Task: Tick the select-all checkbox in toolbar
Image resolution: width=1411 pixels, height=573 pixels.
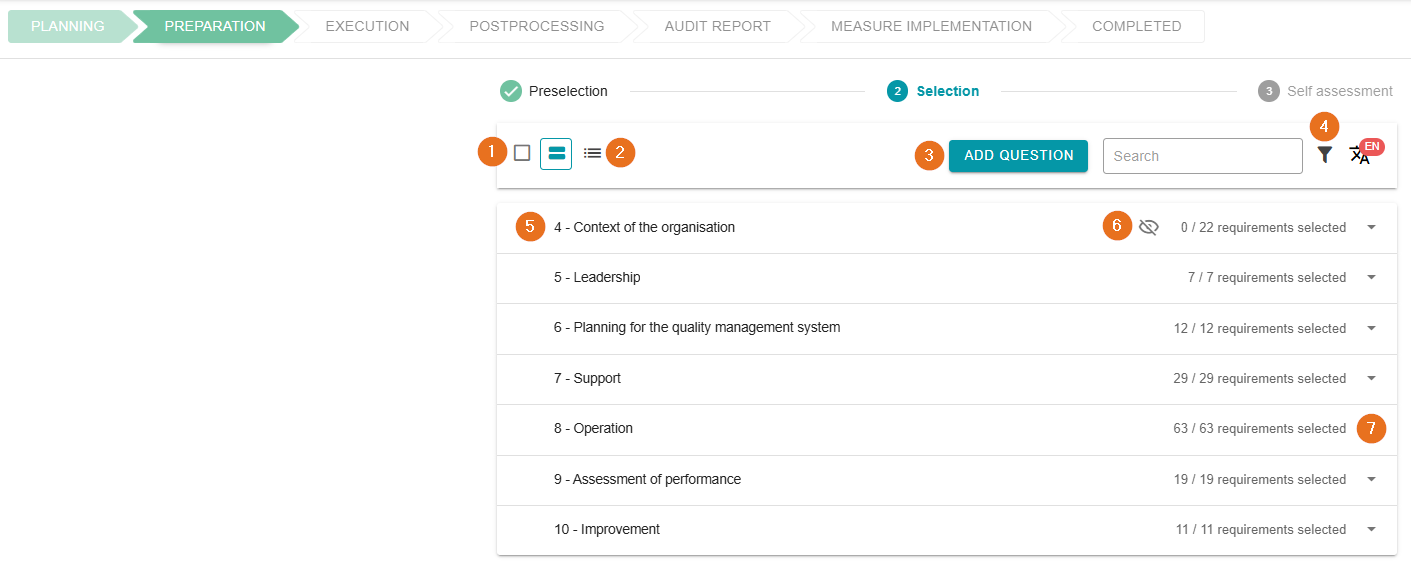Action: 522,153
